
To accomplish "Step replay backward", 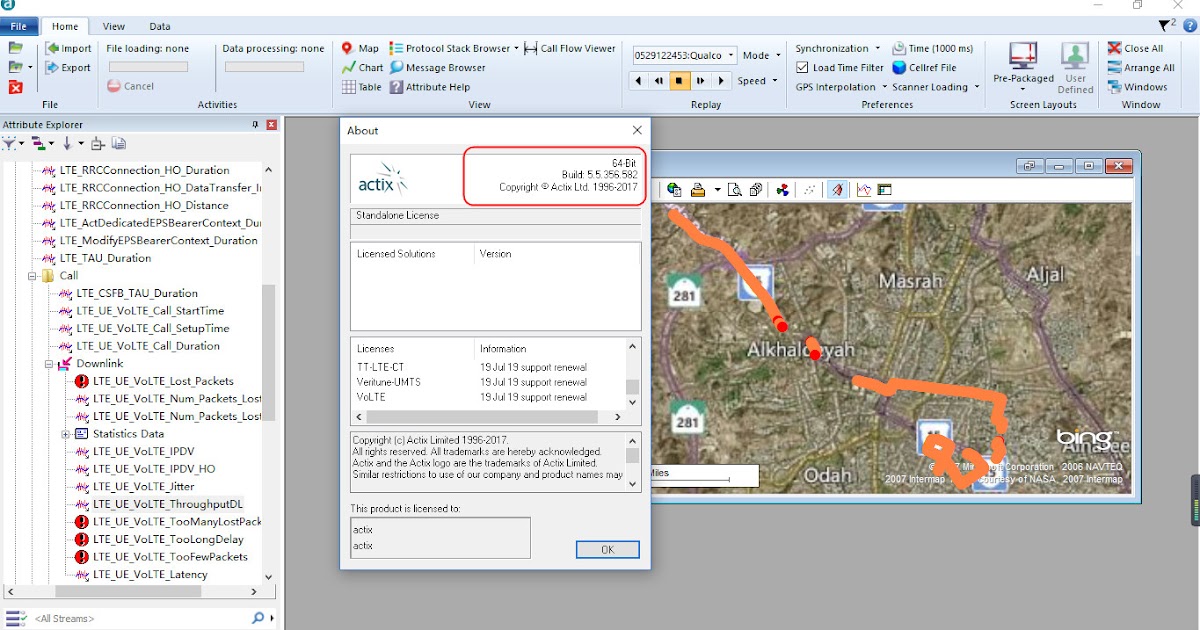I will point(659,81).
